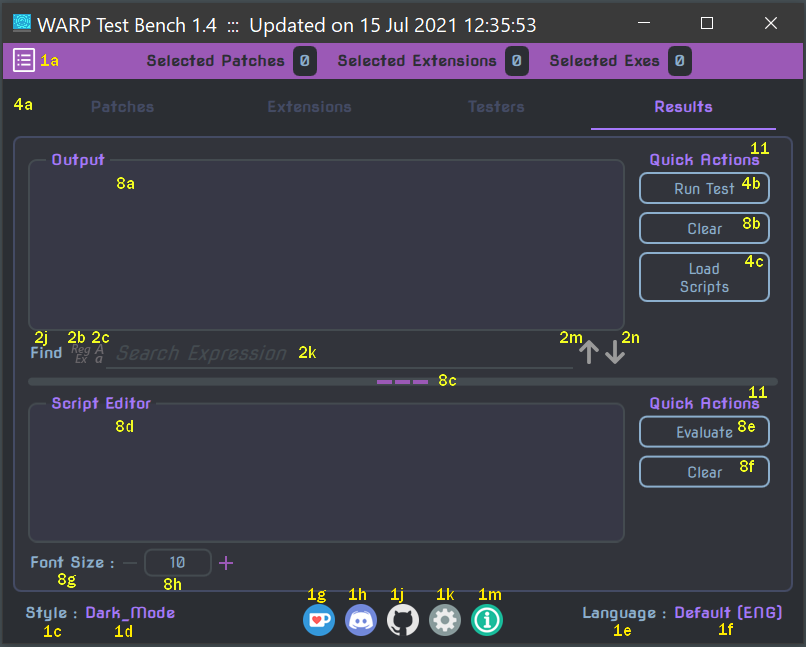This screenshot has height=647, width=806.
Task: Click Clear button under Evaluate
Action: coord(704,472)
